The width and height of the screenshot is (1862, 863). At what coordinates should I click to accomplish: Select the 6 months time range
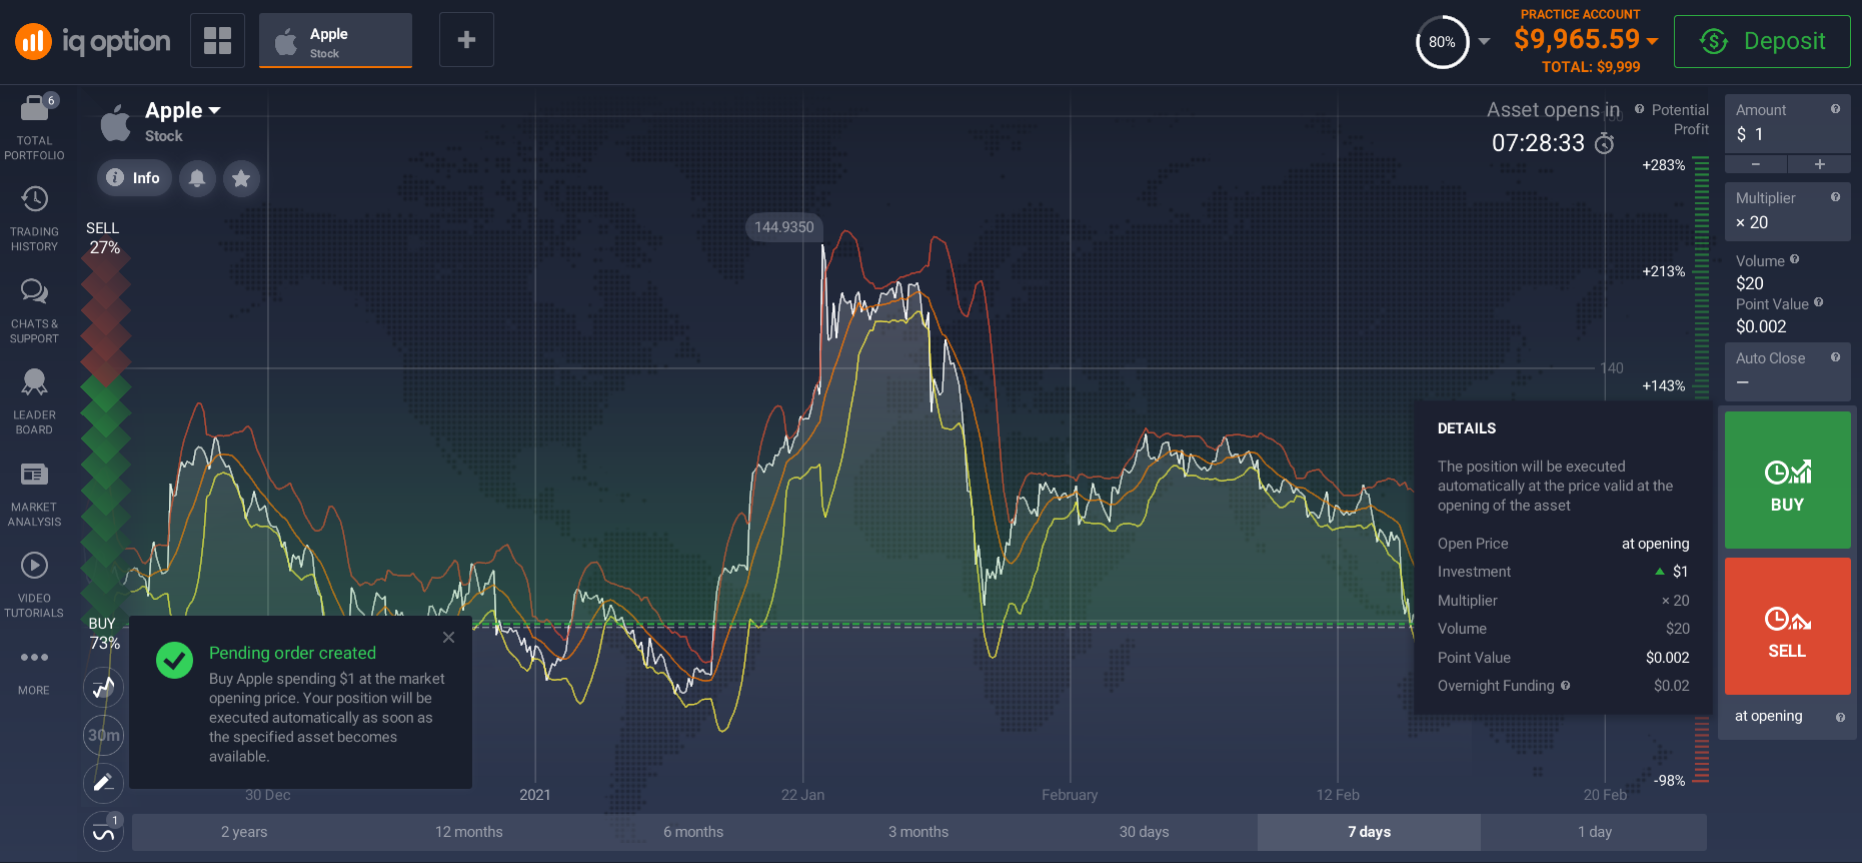coord(693,832)
